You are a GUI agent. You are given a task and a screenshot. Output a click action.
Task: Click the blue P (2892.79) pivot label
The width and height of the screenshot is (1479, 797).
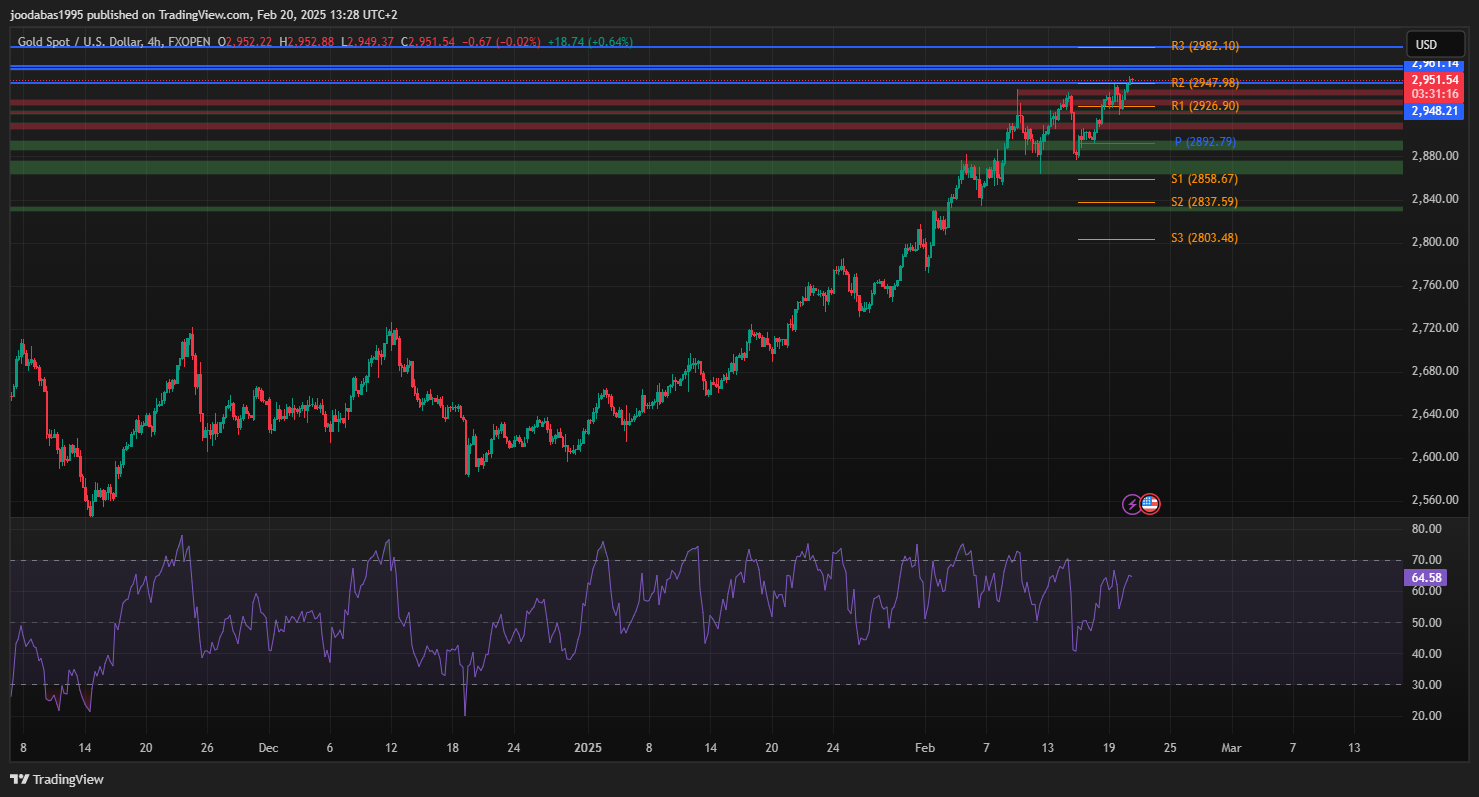pos(1204,142)
